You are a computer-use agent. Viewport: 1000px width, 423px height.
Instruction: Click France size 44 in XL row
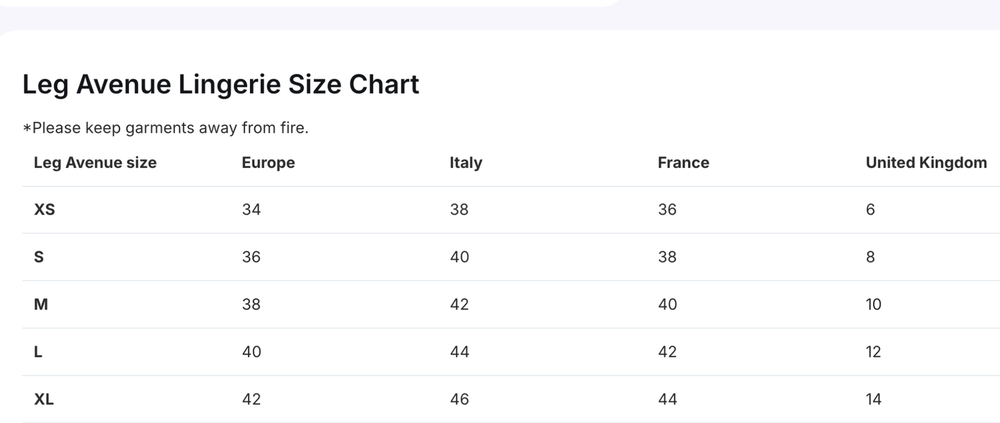(x=667, y=399)
